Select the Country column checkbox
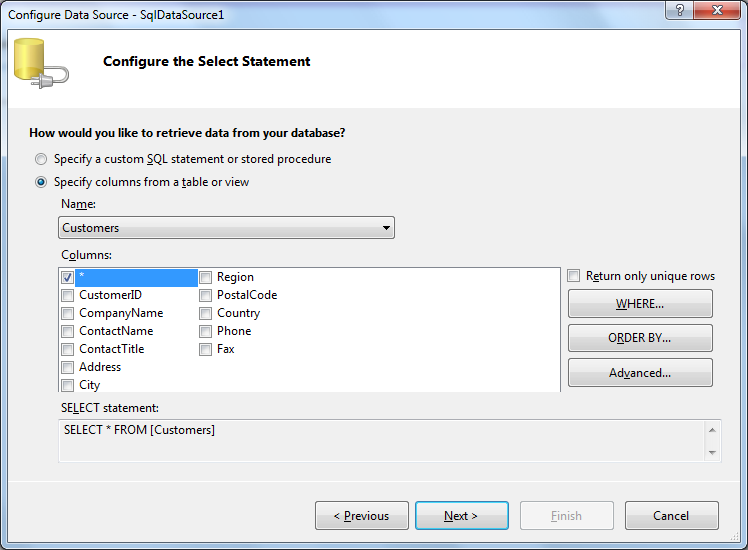The height and width of the screenshot is (550, 748). (206, 313)
